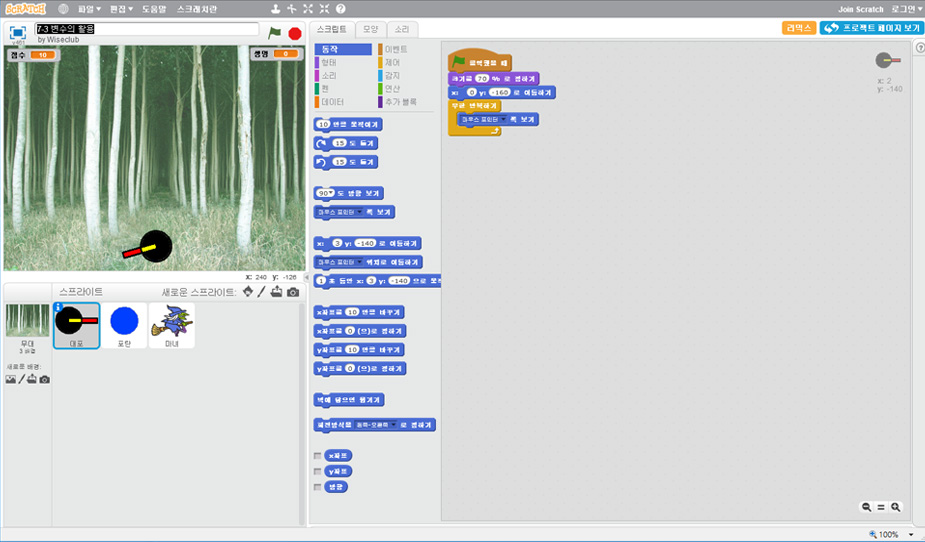Add new sprite from camera icon
925x542 pixels.
coord(293,292)
